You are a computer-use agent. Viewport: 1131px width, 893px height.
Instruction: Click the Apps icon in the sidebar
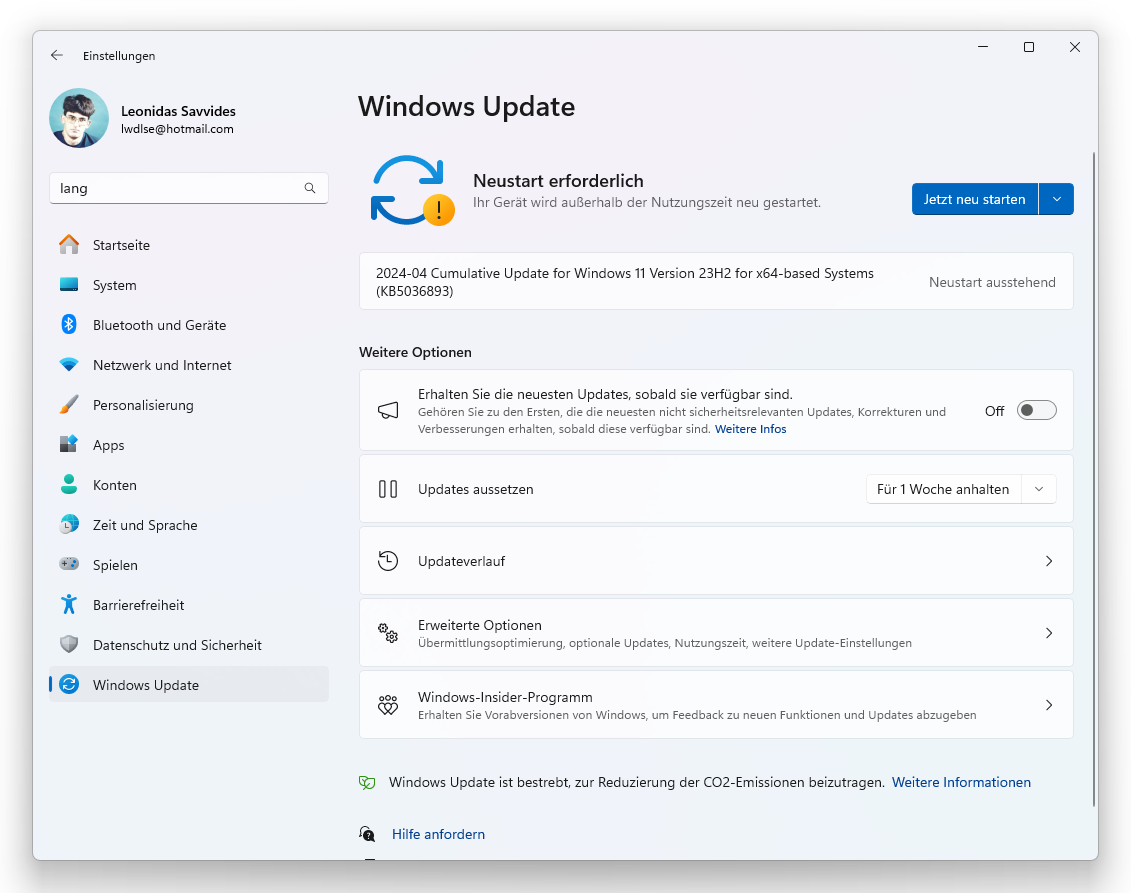tap(69, 444)
